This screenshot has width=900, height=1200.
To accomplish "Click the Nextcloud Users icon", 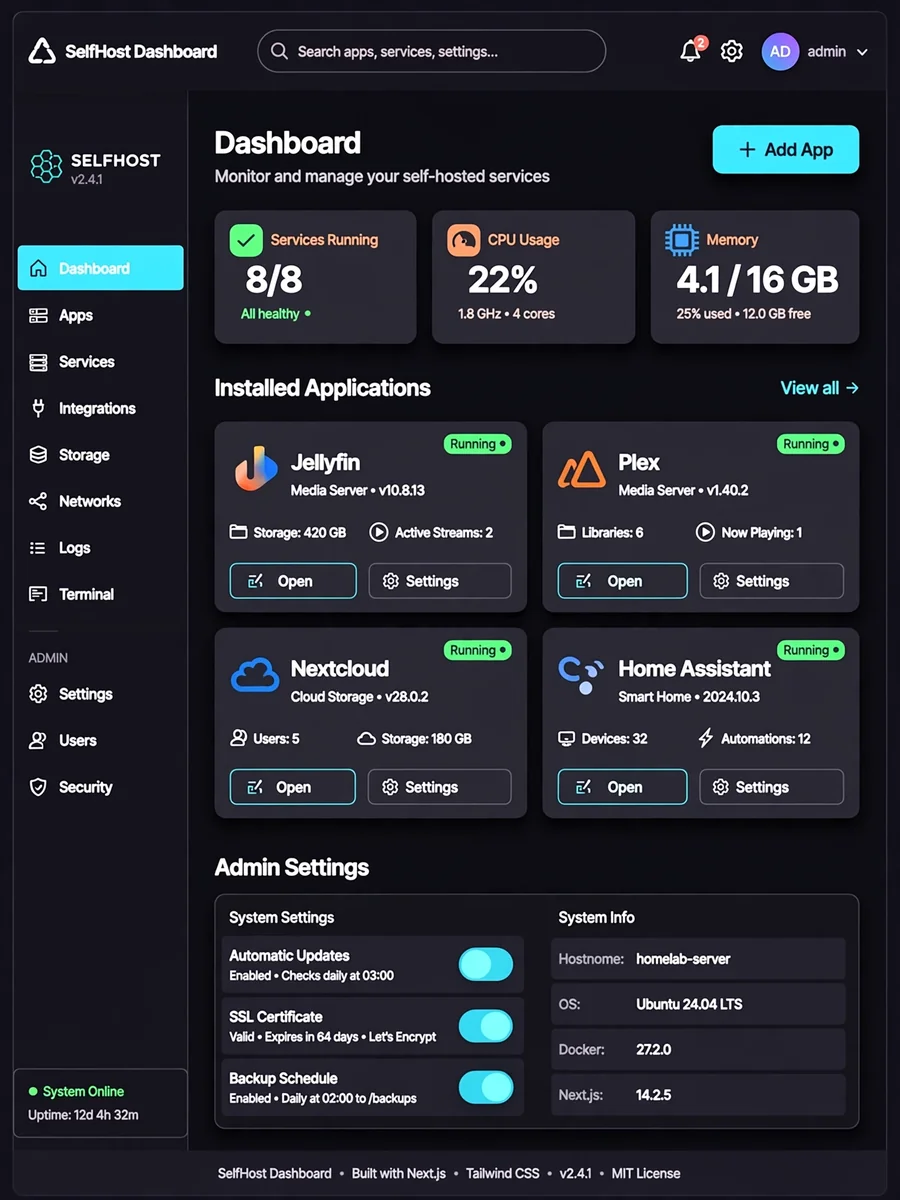I will (x=239, y=738).
